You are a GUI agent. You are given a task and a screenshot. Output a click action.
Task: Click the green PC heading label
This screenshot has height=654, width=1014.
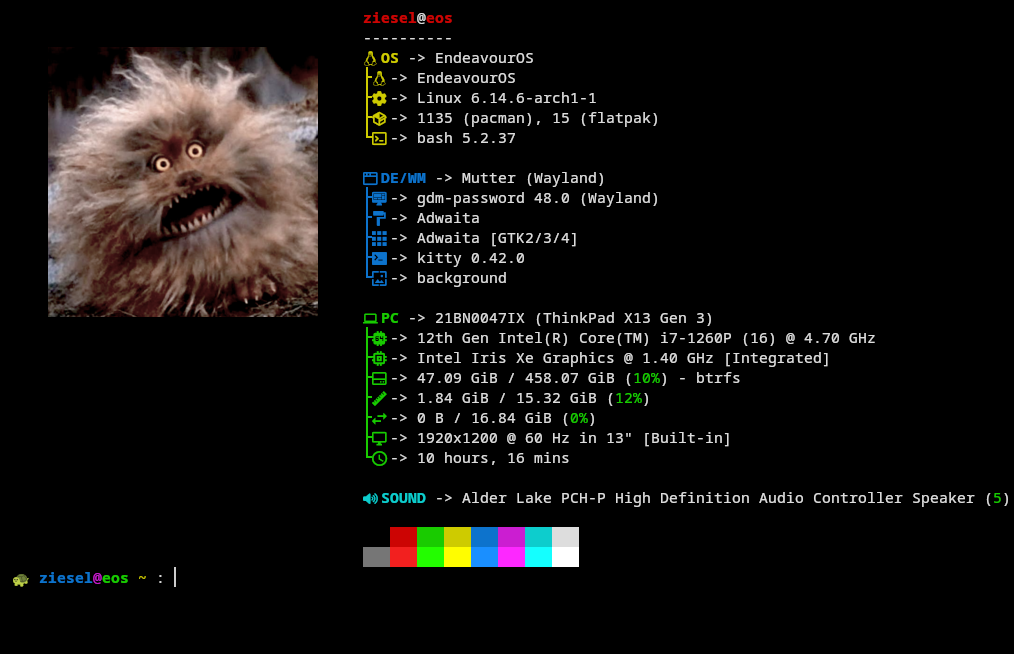389,318
